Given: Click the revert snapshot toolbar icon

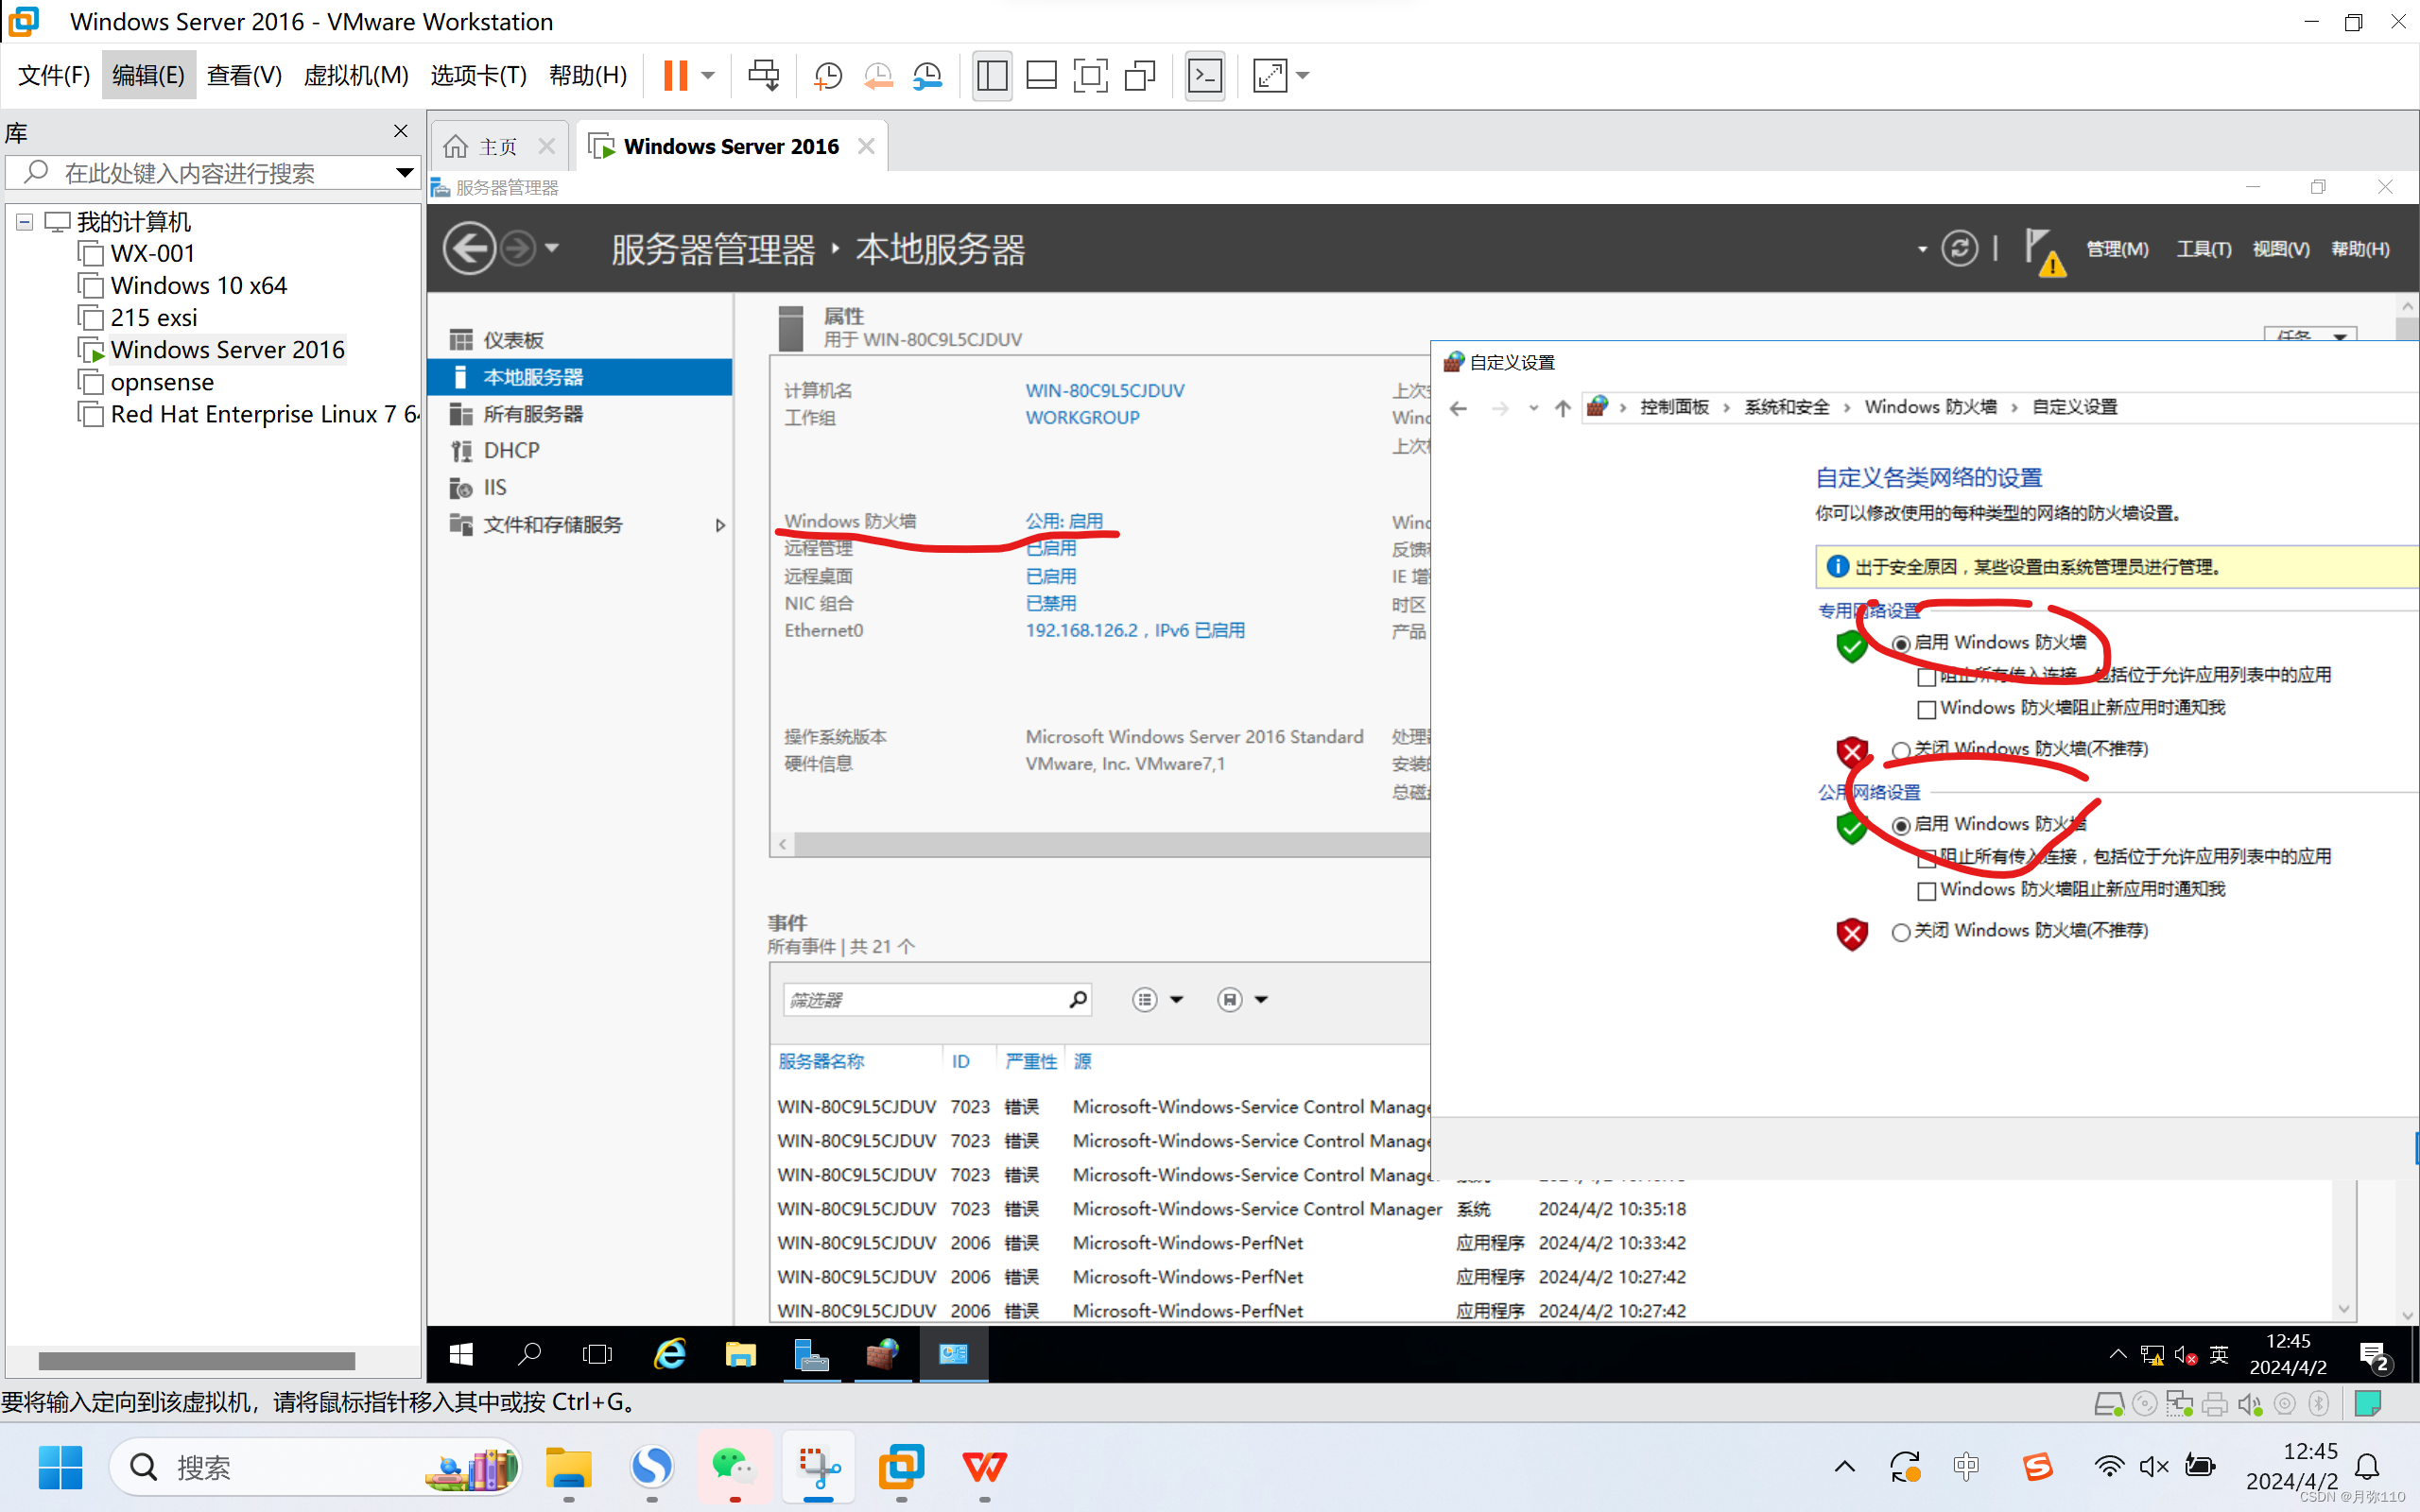Looking at the screenshot, I should (877, 75).
